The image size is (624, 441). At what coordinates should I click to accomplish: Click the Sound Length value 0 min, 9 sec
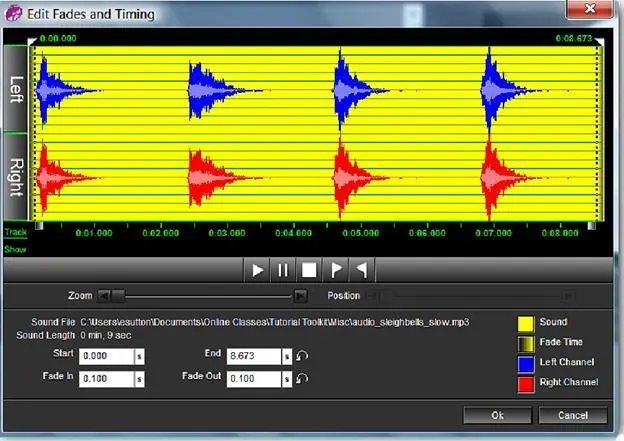pyautogui.click(x=106, y=335)
